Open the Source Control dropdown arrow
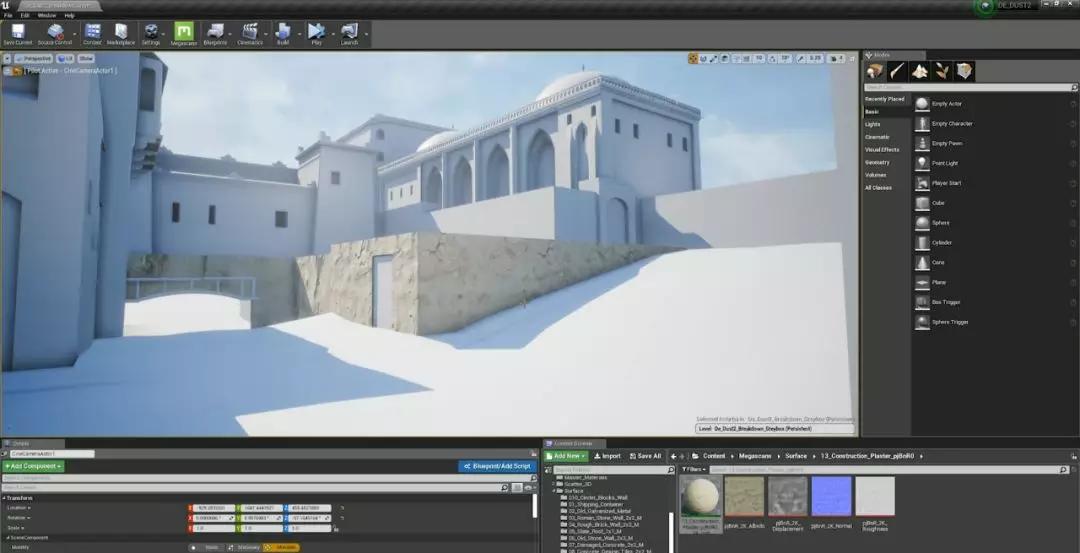 [75, 34]
